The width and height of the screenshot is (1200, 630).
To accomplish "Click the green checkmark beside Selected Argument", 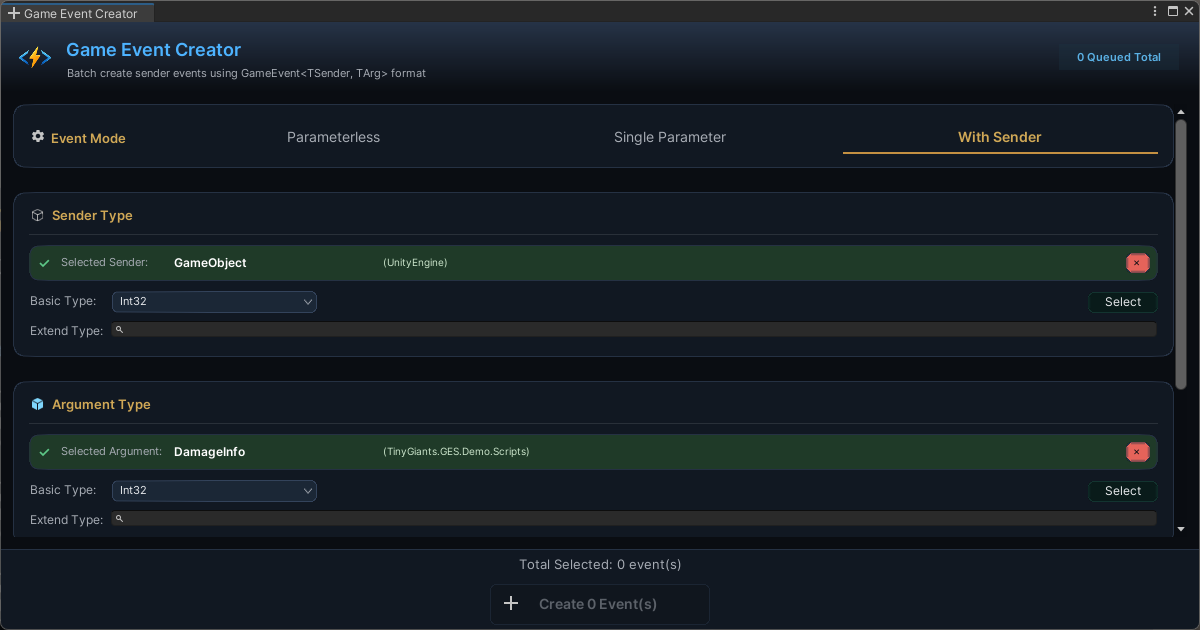I will [x=45, y=452].
